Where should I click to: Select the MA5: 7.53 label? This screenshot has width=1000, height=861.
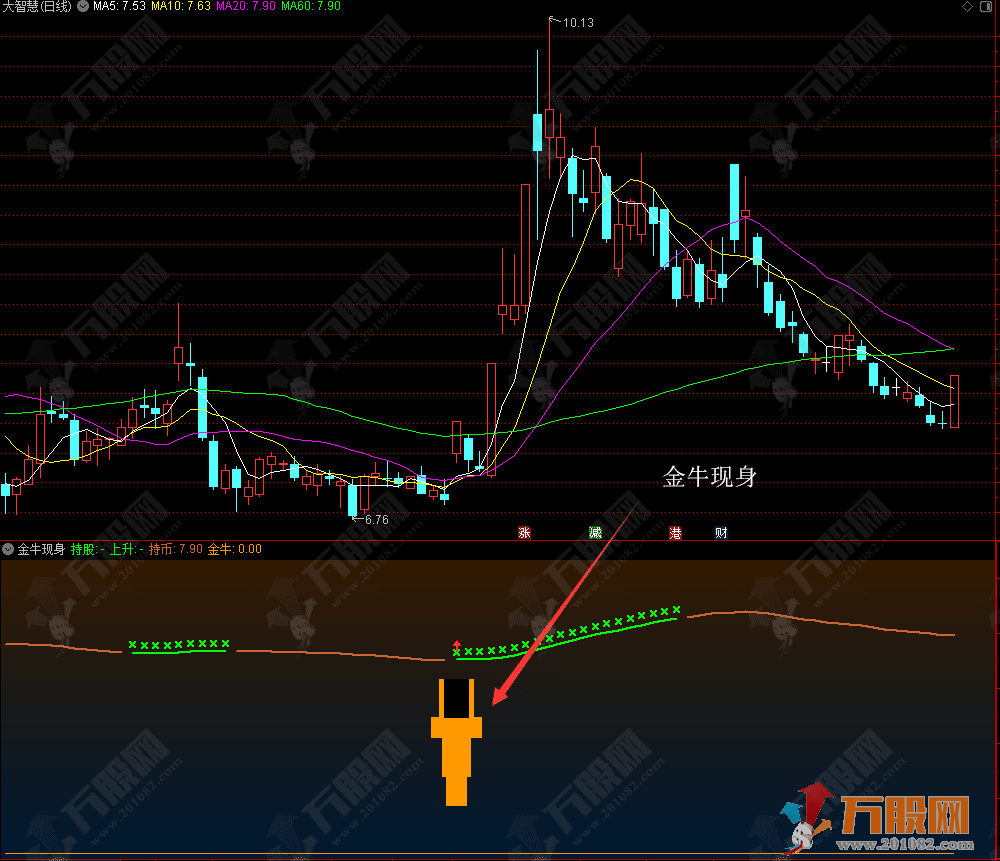119,6
